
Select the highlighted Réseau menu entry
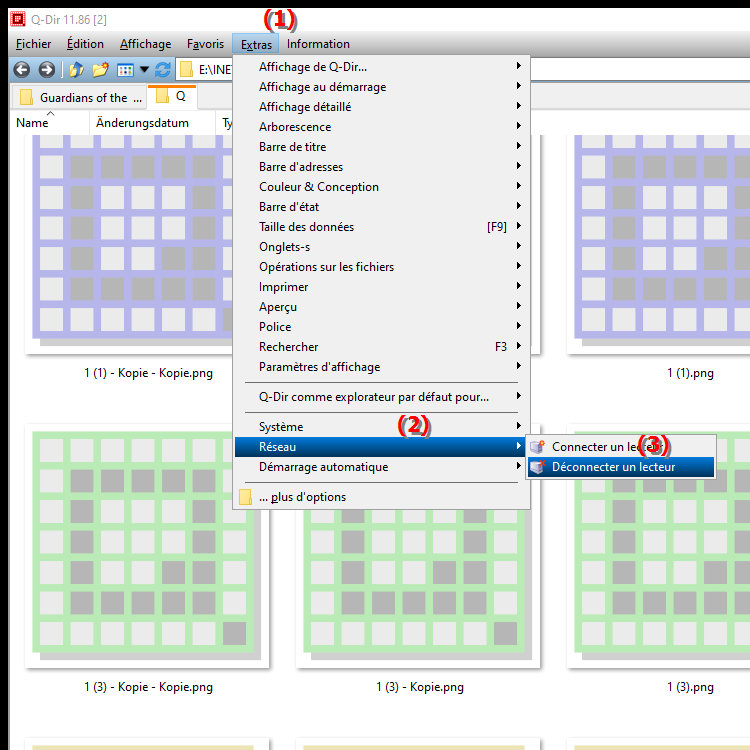382,447
